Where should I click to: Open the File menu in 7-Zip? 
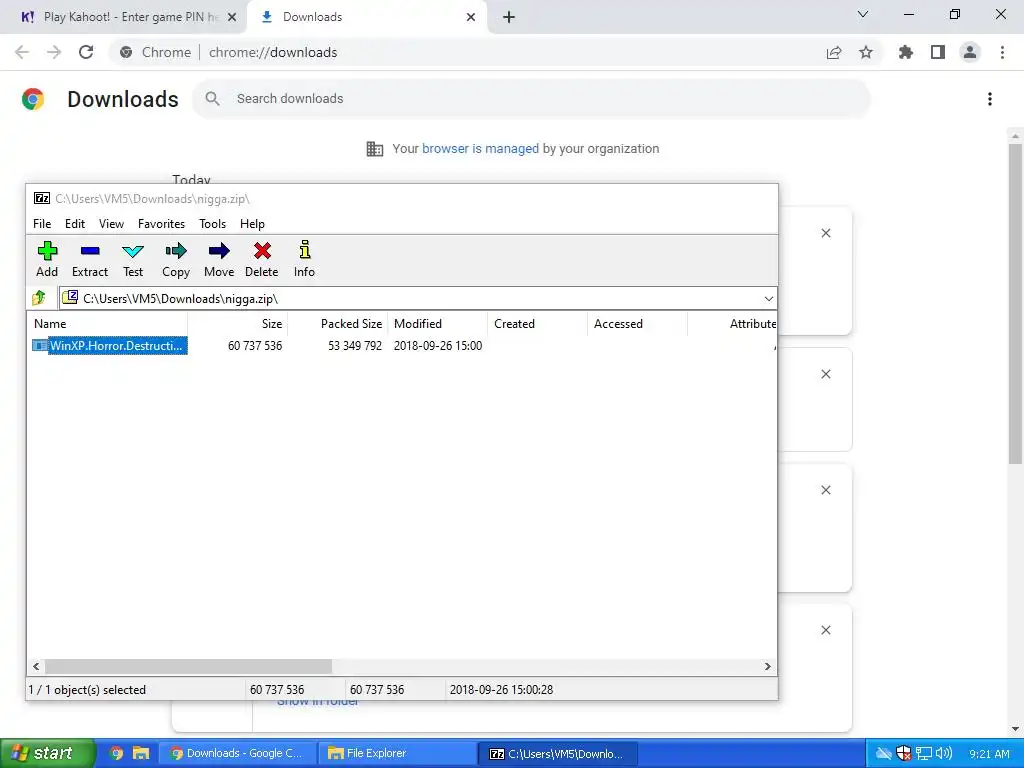pos(42,224)
